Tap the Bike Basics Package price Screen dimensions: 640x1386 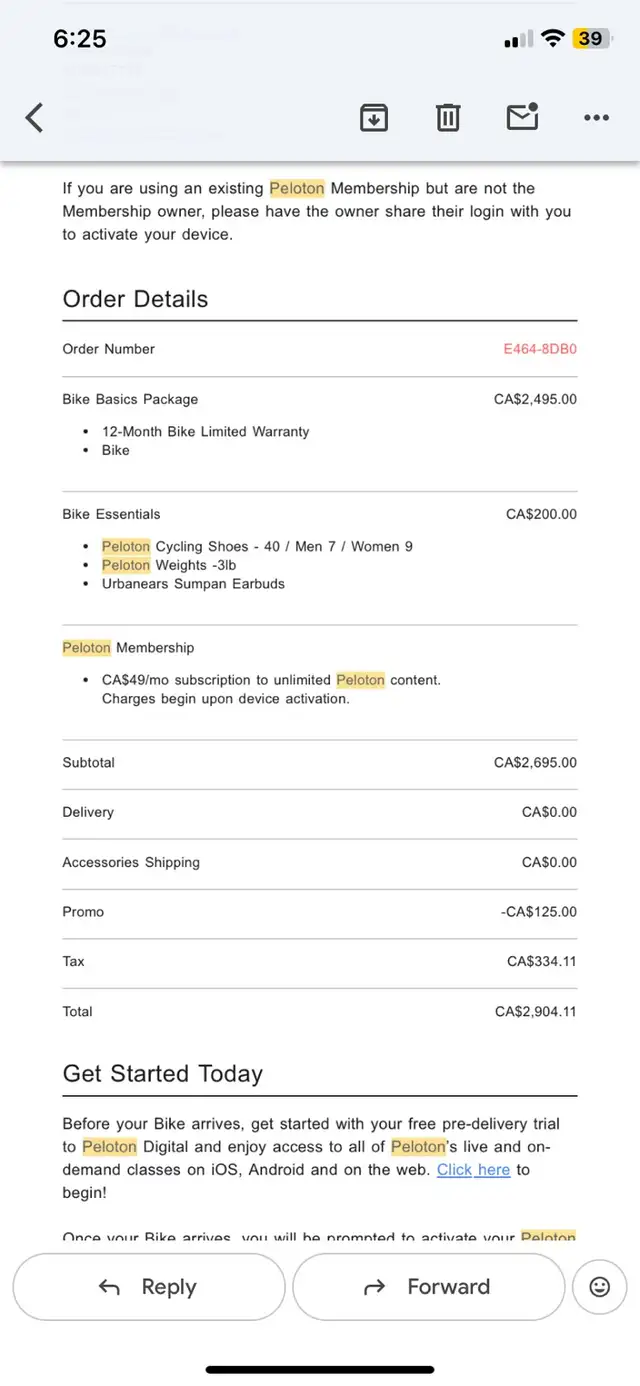(535, 399)
